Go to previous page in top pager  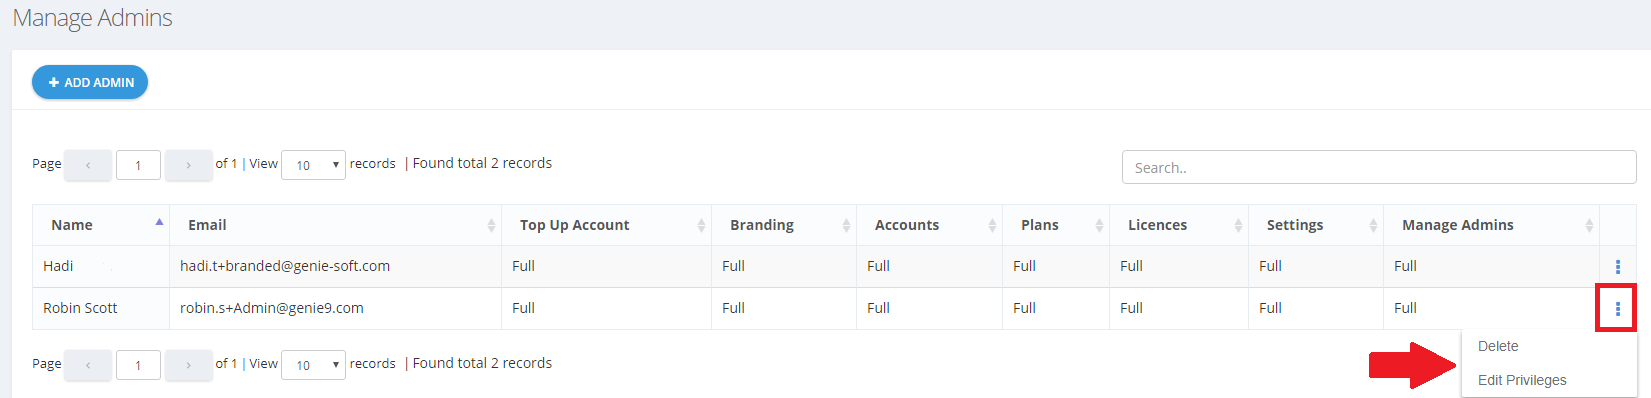(x=88, y=165)
